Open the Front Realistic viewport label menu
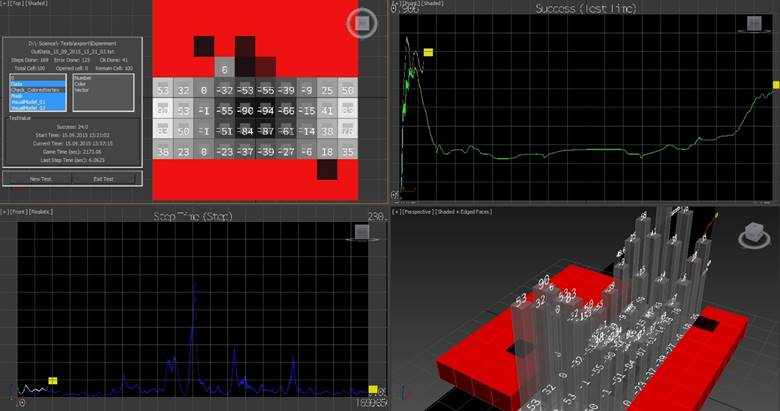This screenshot has height=411, width=780. click(x=27, y=211)
